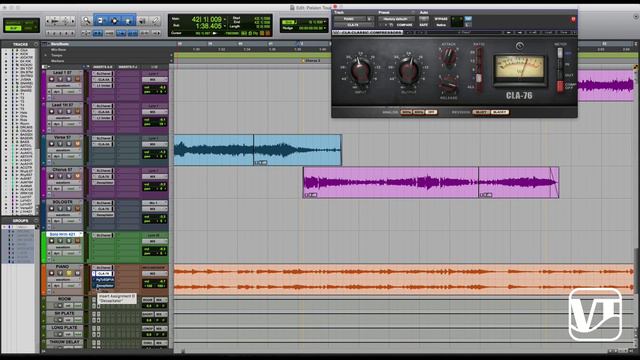Select the Pencil tool

point(156,21)
